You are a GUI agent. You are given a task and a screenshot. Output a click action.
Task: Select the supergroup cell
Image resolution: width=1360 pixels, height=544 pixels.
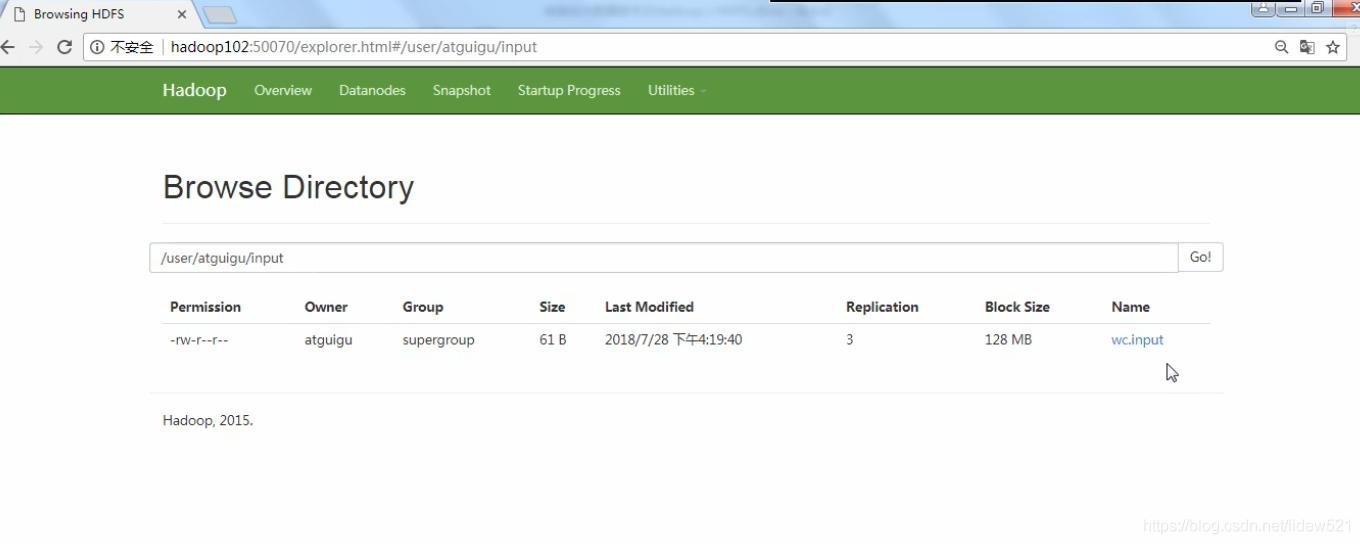pos(438,340)
